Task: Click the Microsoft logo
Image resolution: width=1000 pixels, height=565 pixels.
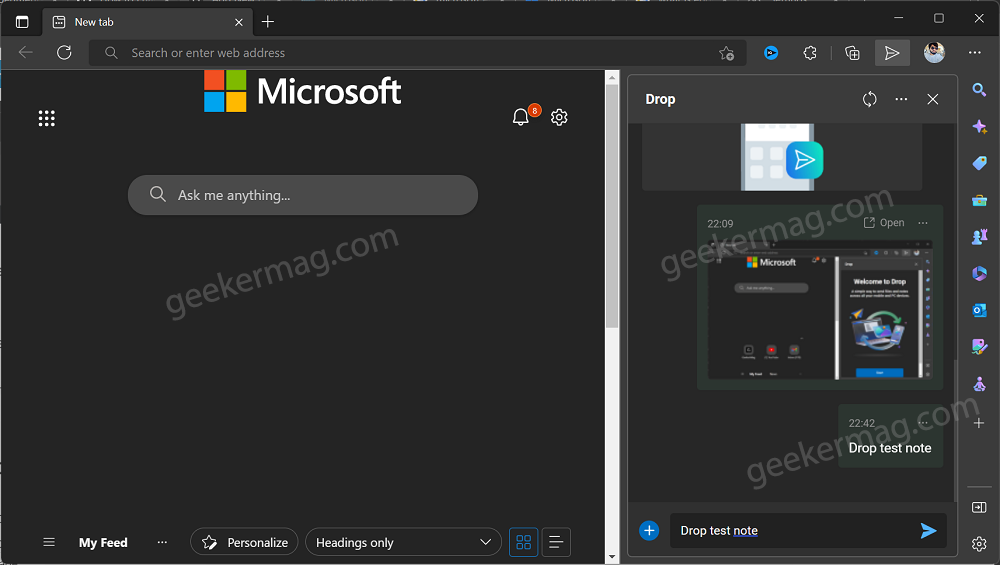Action: pyautogui.click(x=302, y=91)
